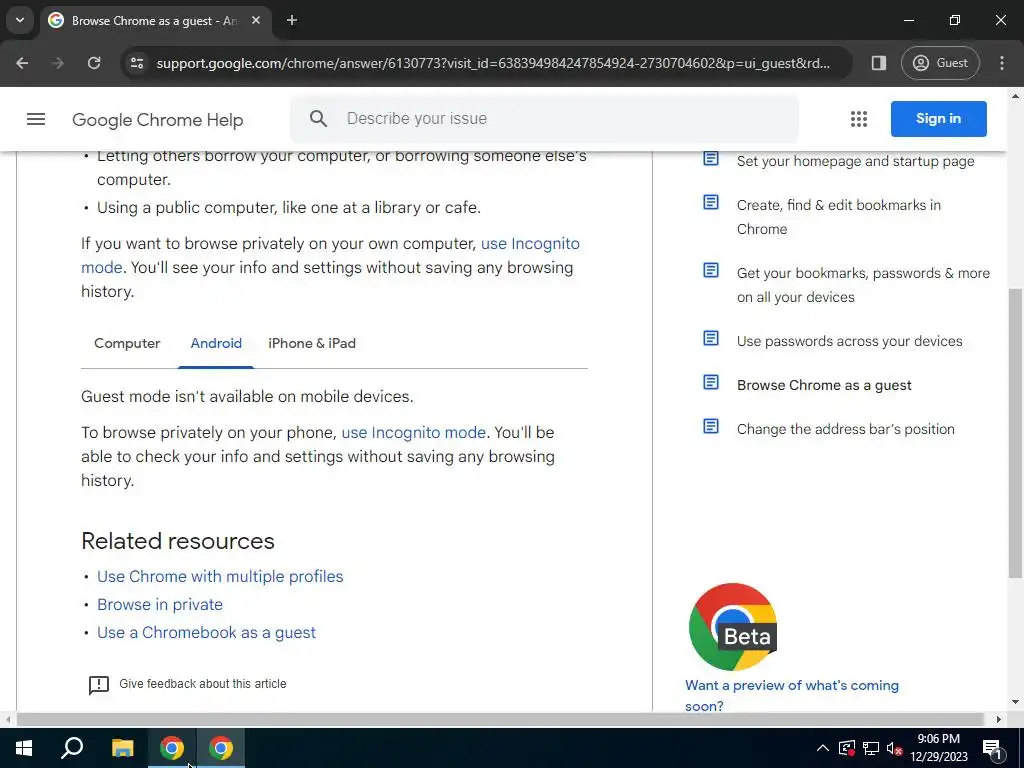This screenshot has width=1024, height=768.
Task: Open Change the address bar's position article
Action: [846, 429]
